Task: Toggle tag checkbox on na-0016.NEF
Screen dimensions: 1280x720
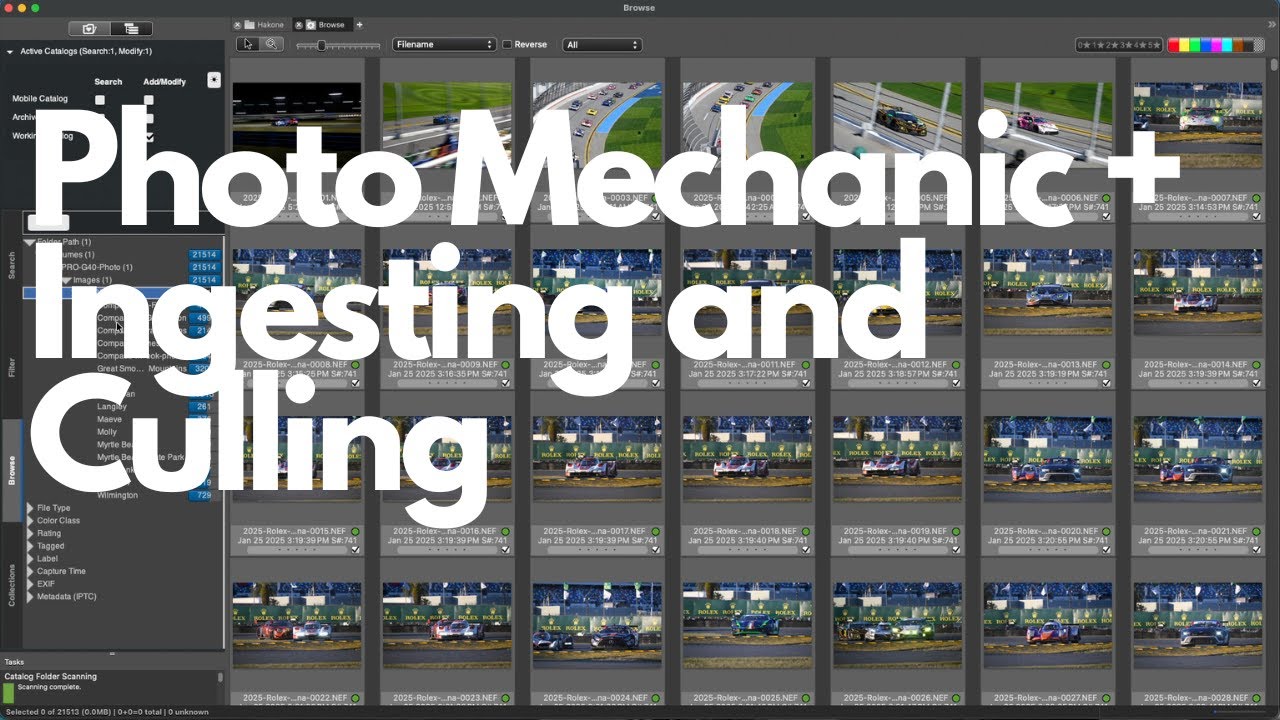Action: [506, 549]
